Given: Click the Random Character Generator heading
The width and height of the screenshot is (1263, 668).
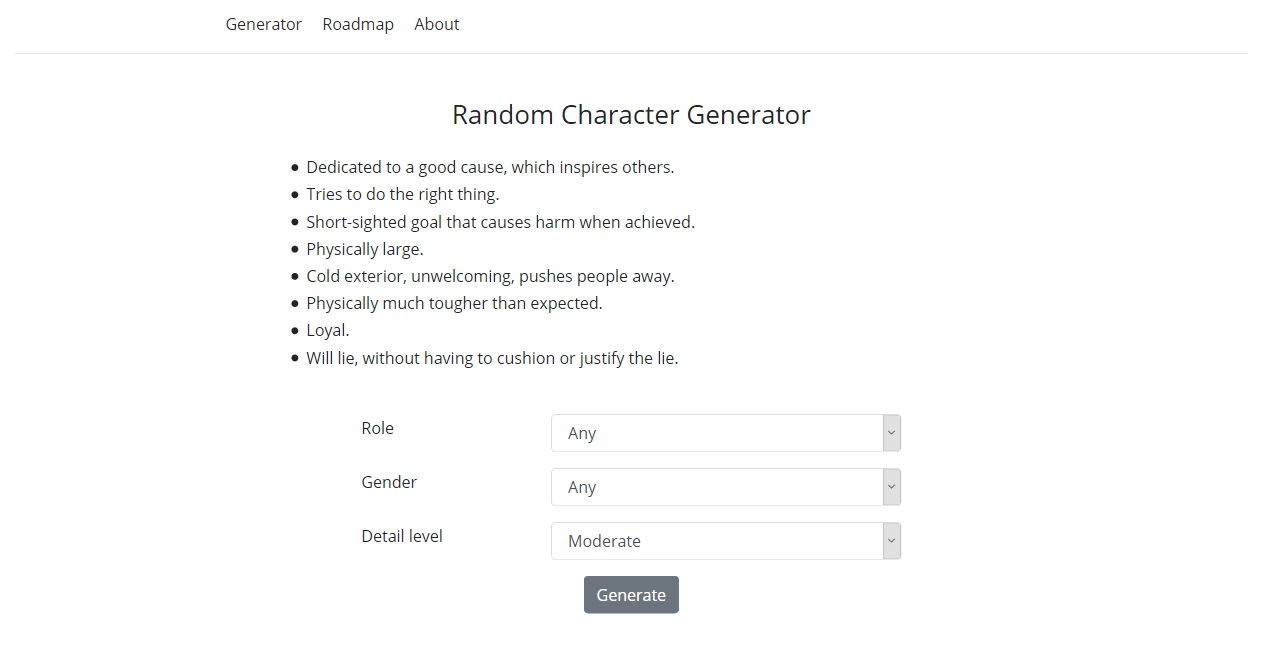Looking at the screenshot, I should coord(631,115).
